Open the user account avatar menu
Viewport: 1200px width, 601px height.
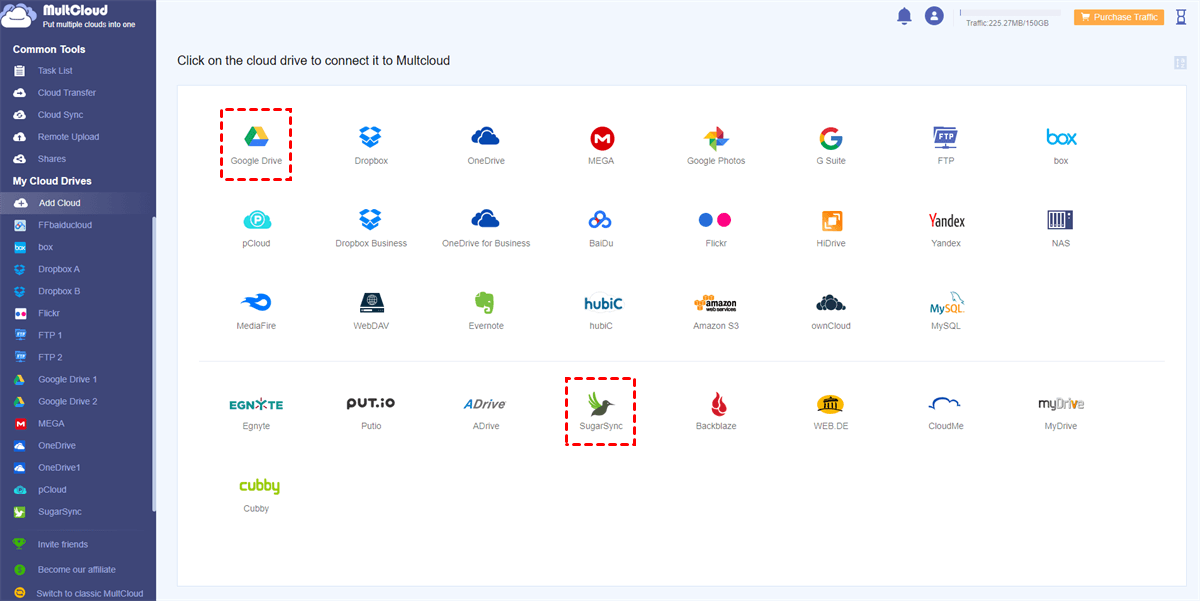(x=934, y=16)
